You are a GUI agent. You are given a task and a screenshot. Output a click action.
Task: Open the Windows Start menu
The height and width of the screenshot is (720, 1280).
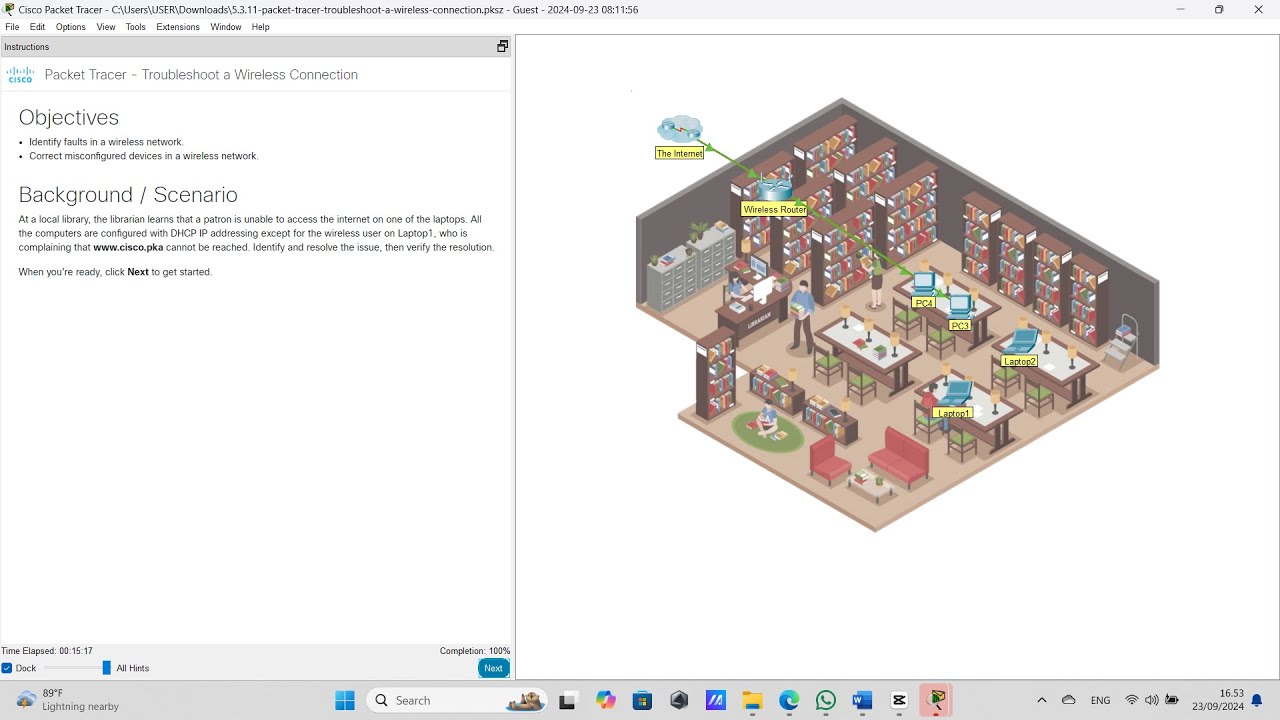[x=345, y=700]
